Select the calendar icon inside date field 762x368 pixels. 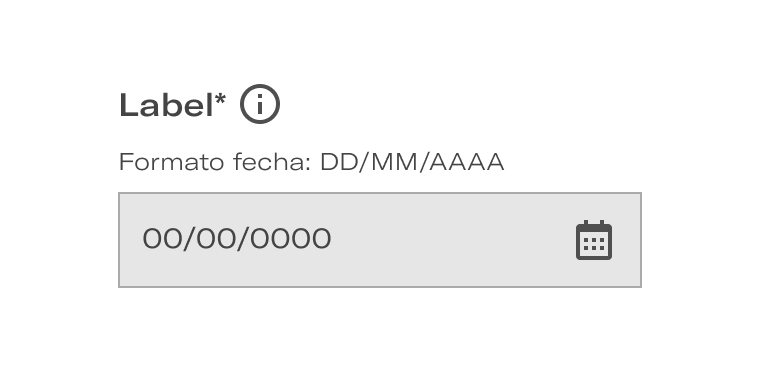click(594, 240)
